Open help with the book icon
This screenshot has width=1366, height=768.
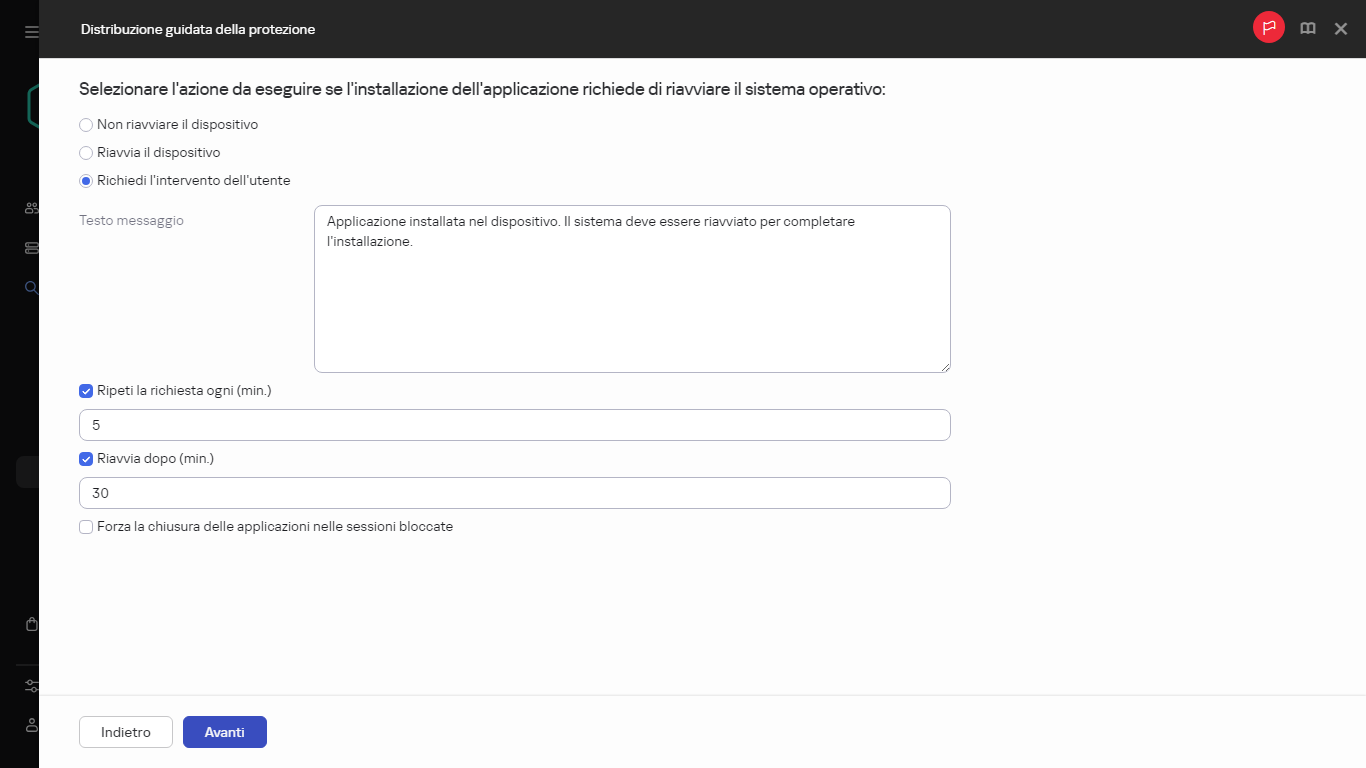(1307, 28)
